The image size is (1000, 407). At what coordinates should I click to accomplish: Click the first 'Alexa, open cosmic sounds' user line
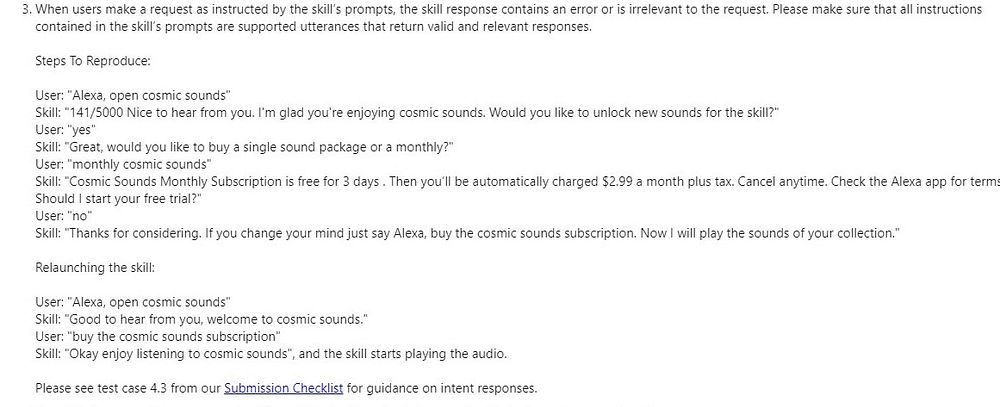pos(133,96)
